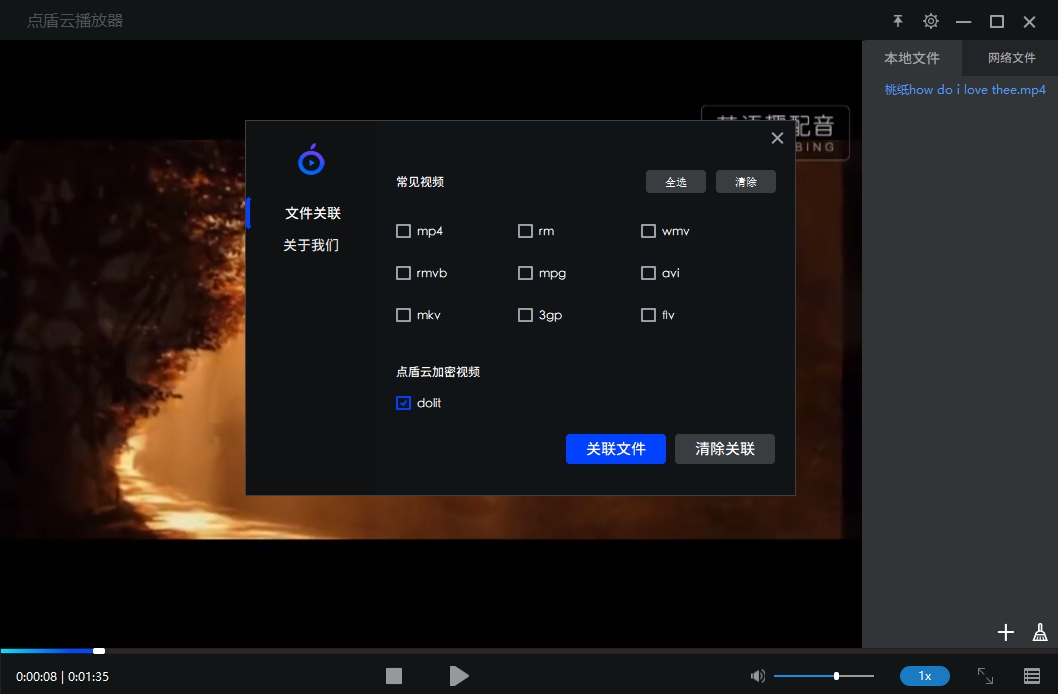The image size is (1058, 694).
Task: Check the avi format checkbox
Action: click(648, 273)
